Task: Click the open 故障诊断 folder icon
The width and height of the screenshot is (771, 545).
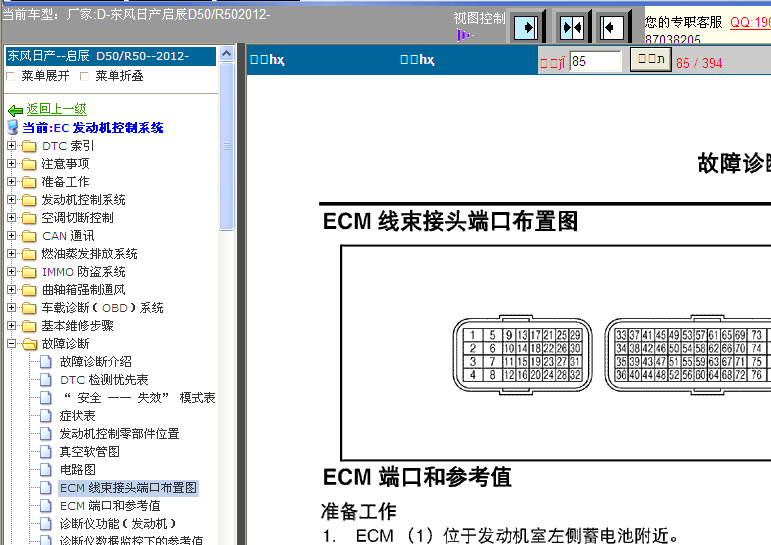Action: pyautogui.click(x=30, y=344)
